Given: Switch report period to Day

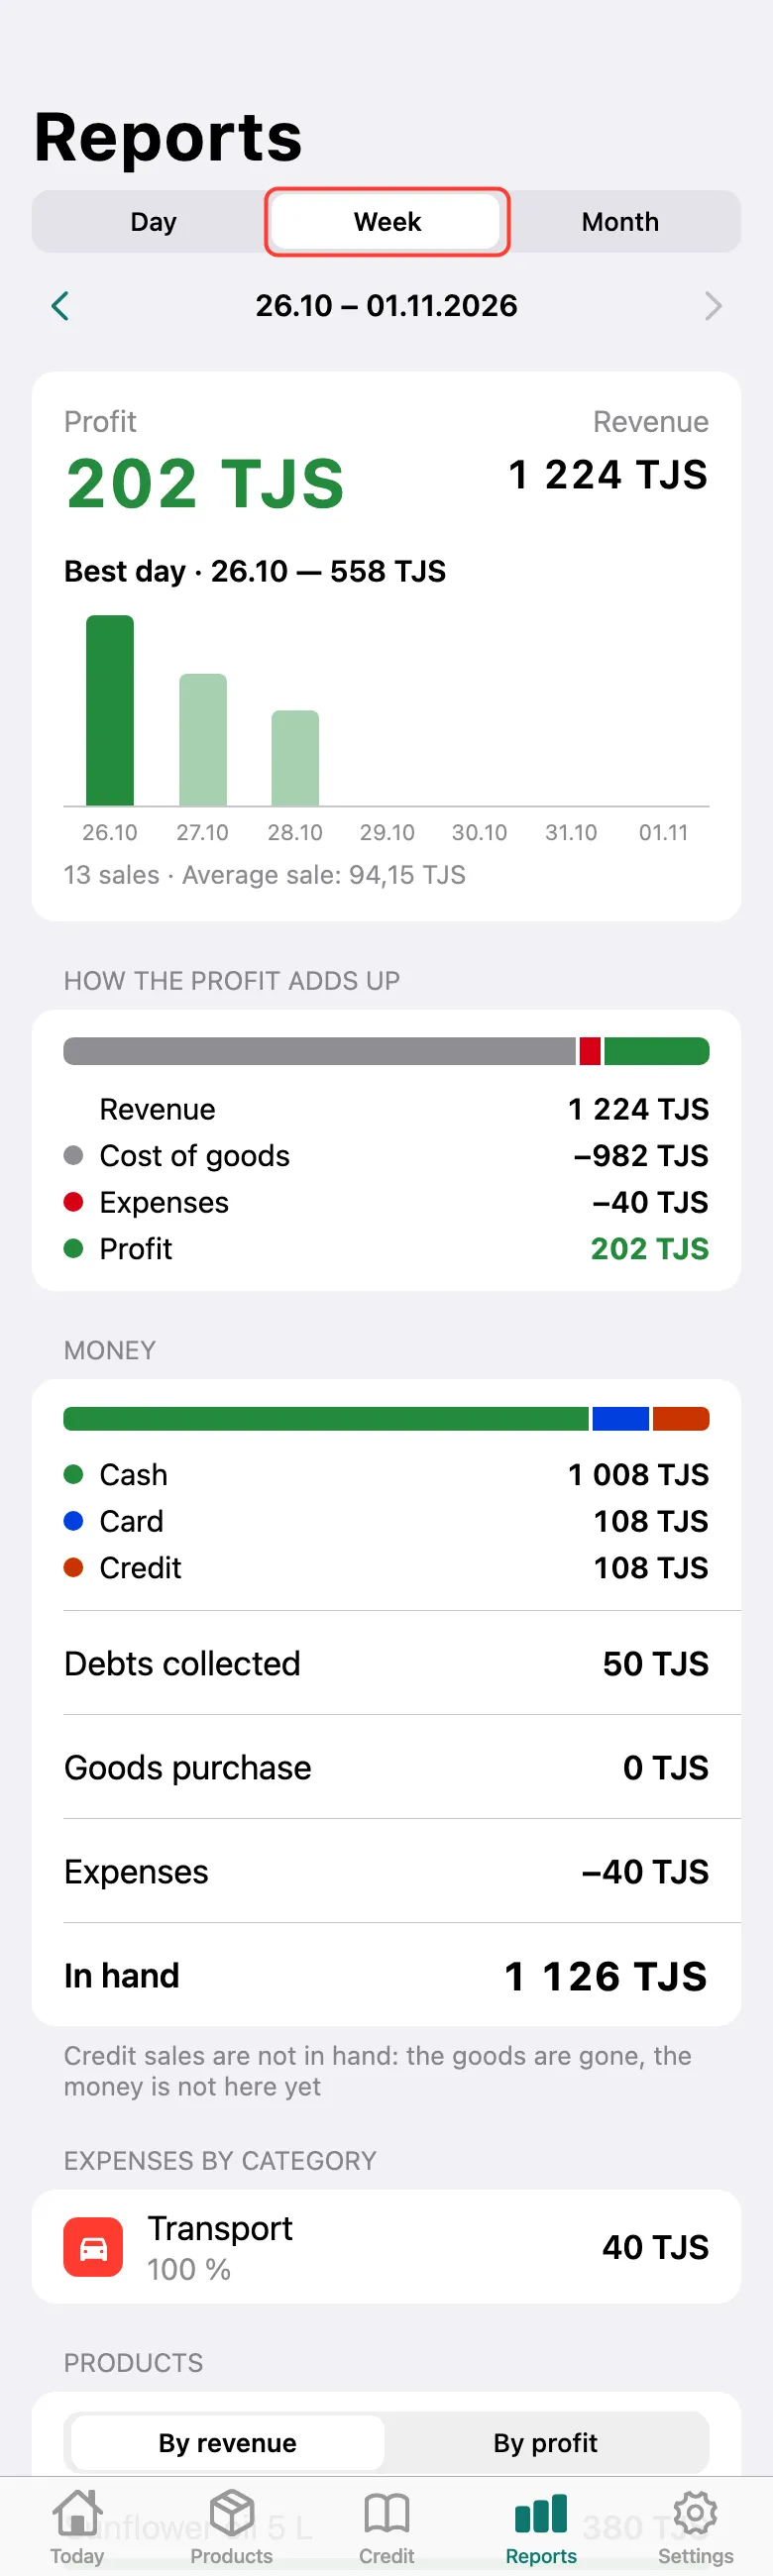Looking at the screenshot, I should pos(153,222).
